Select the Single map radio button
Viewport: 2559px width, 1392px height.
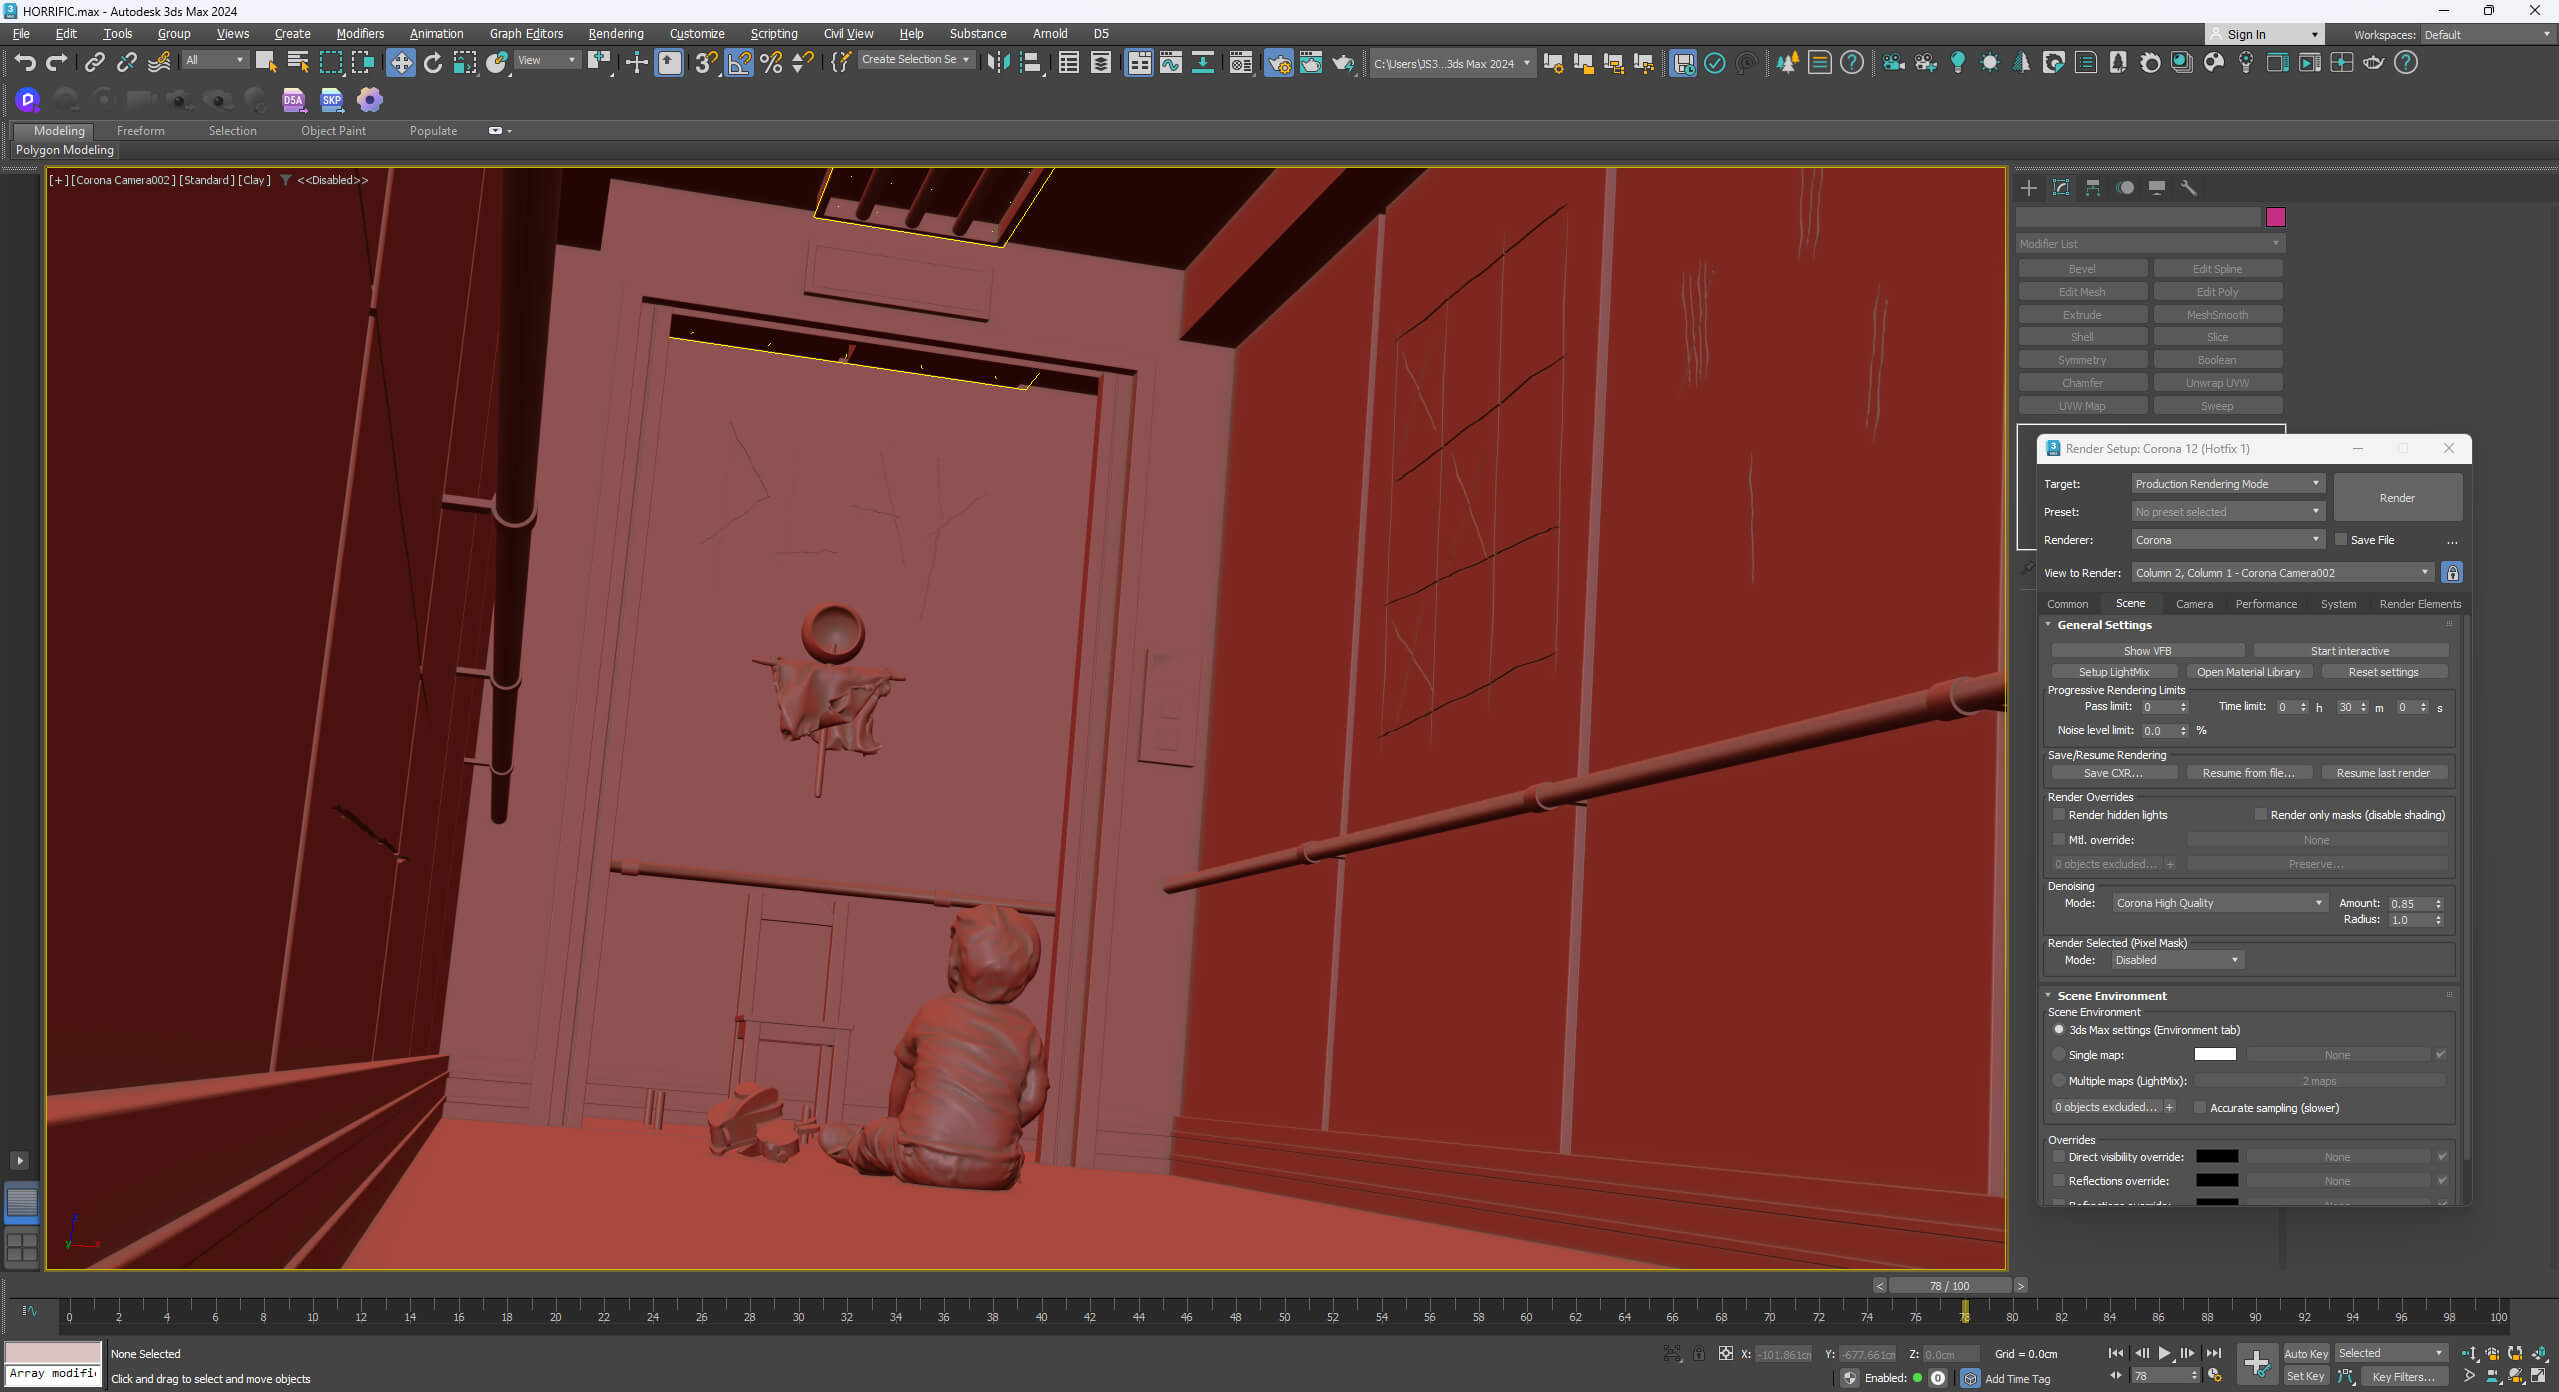tap(2059, 1055)
